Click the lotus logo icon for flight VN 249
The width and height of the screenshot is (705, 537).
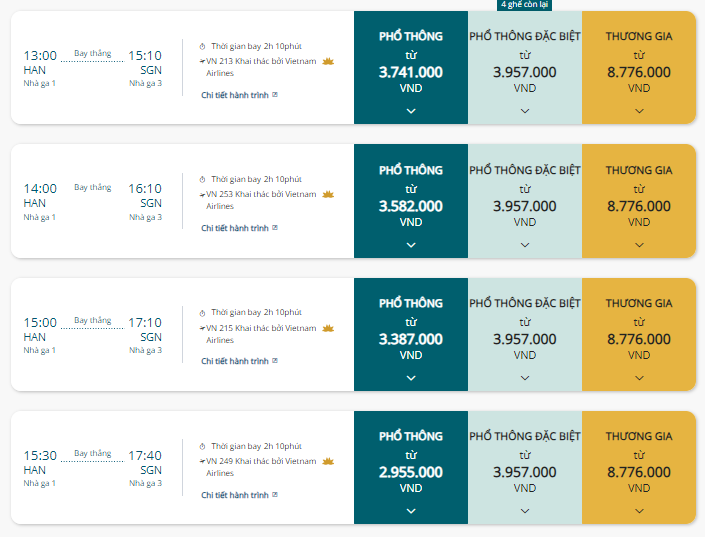pyautogui.click(x=328, y=461)
